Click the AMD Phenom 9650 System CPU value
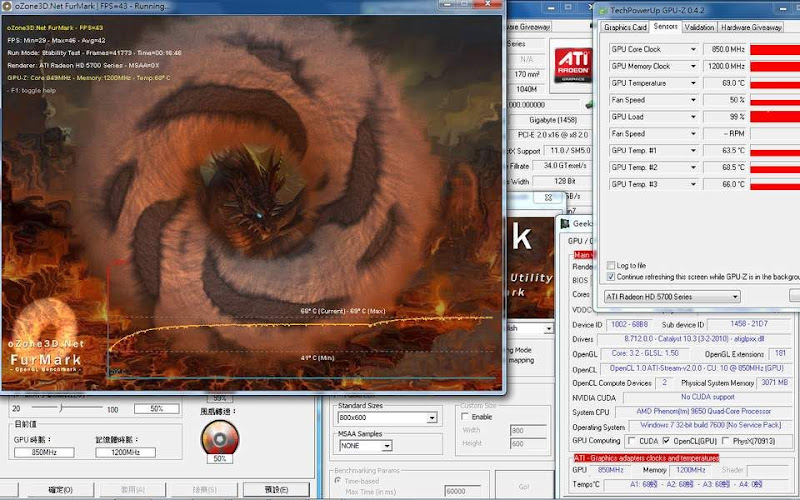 click(x=703, y=411)
